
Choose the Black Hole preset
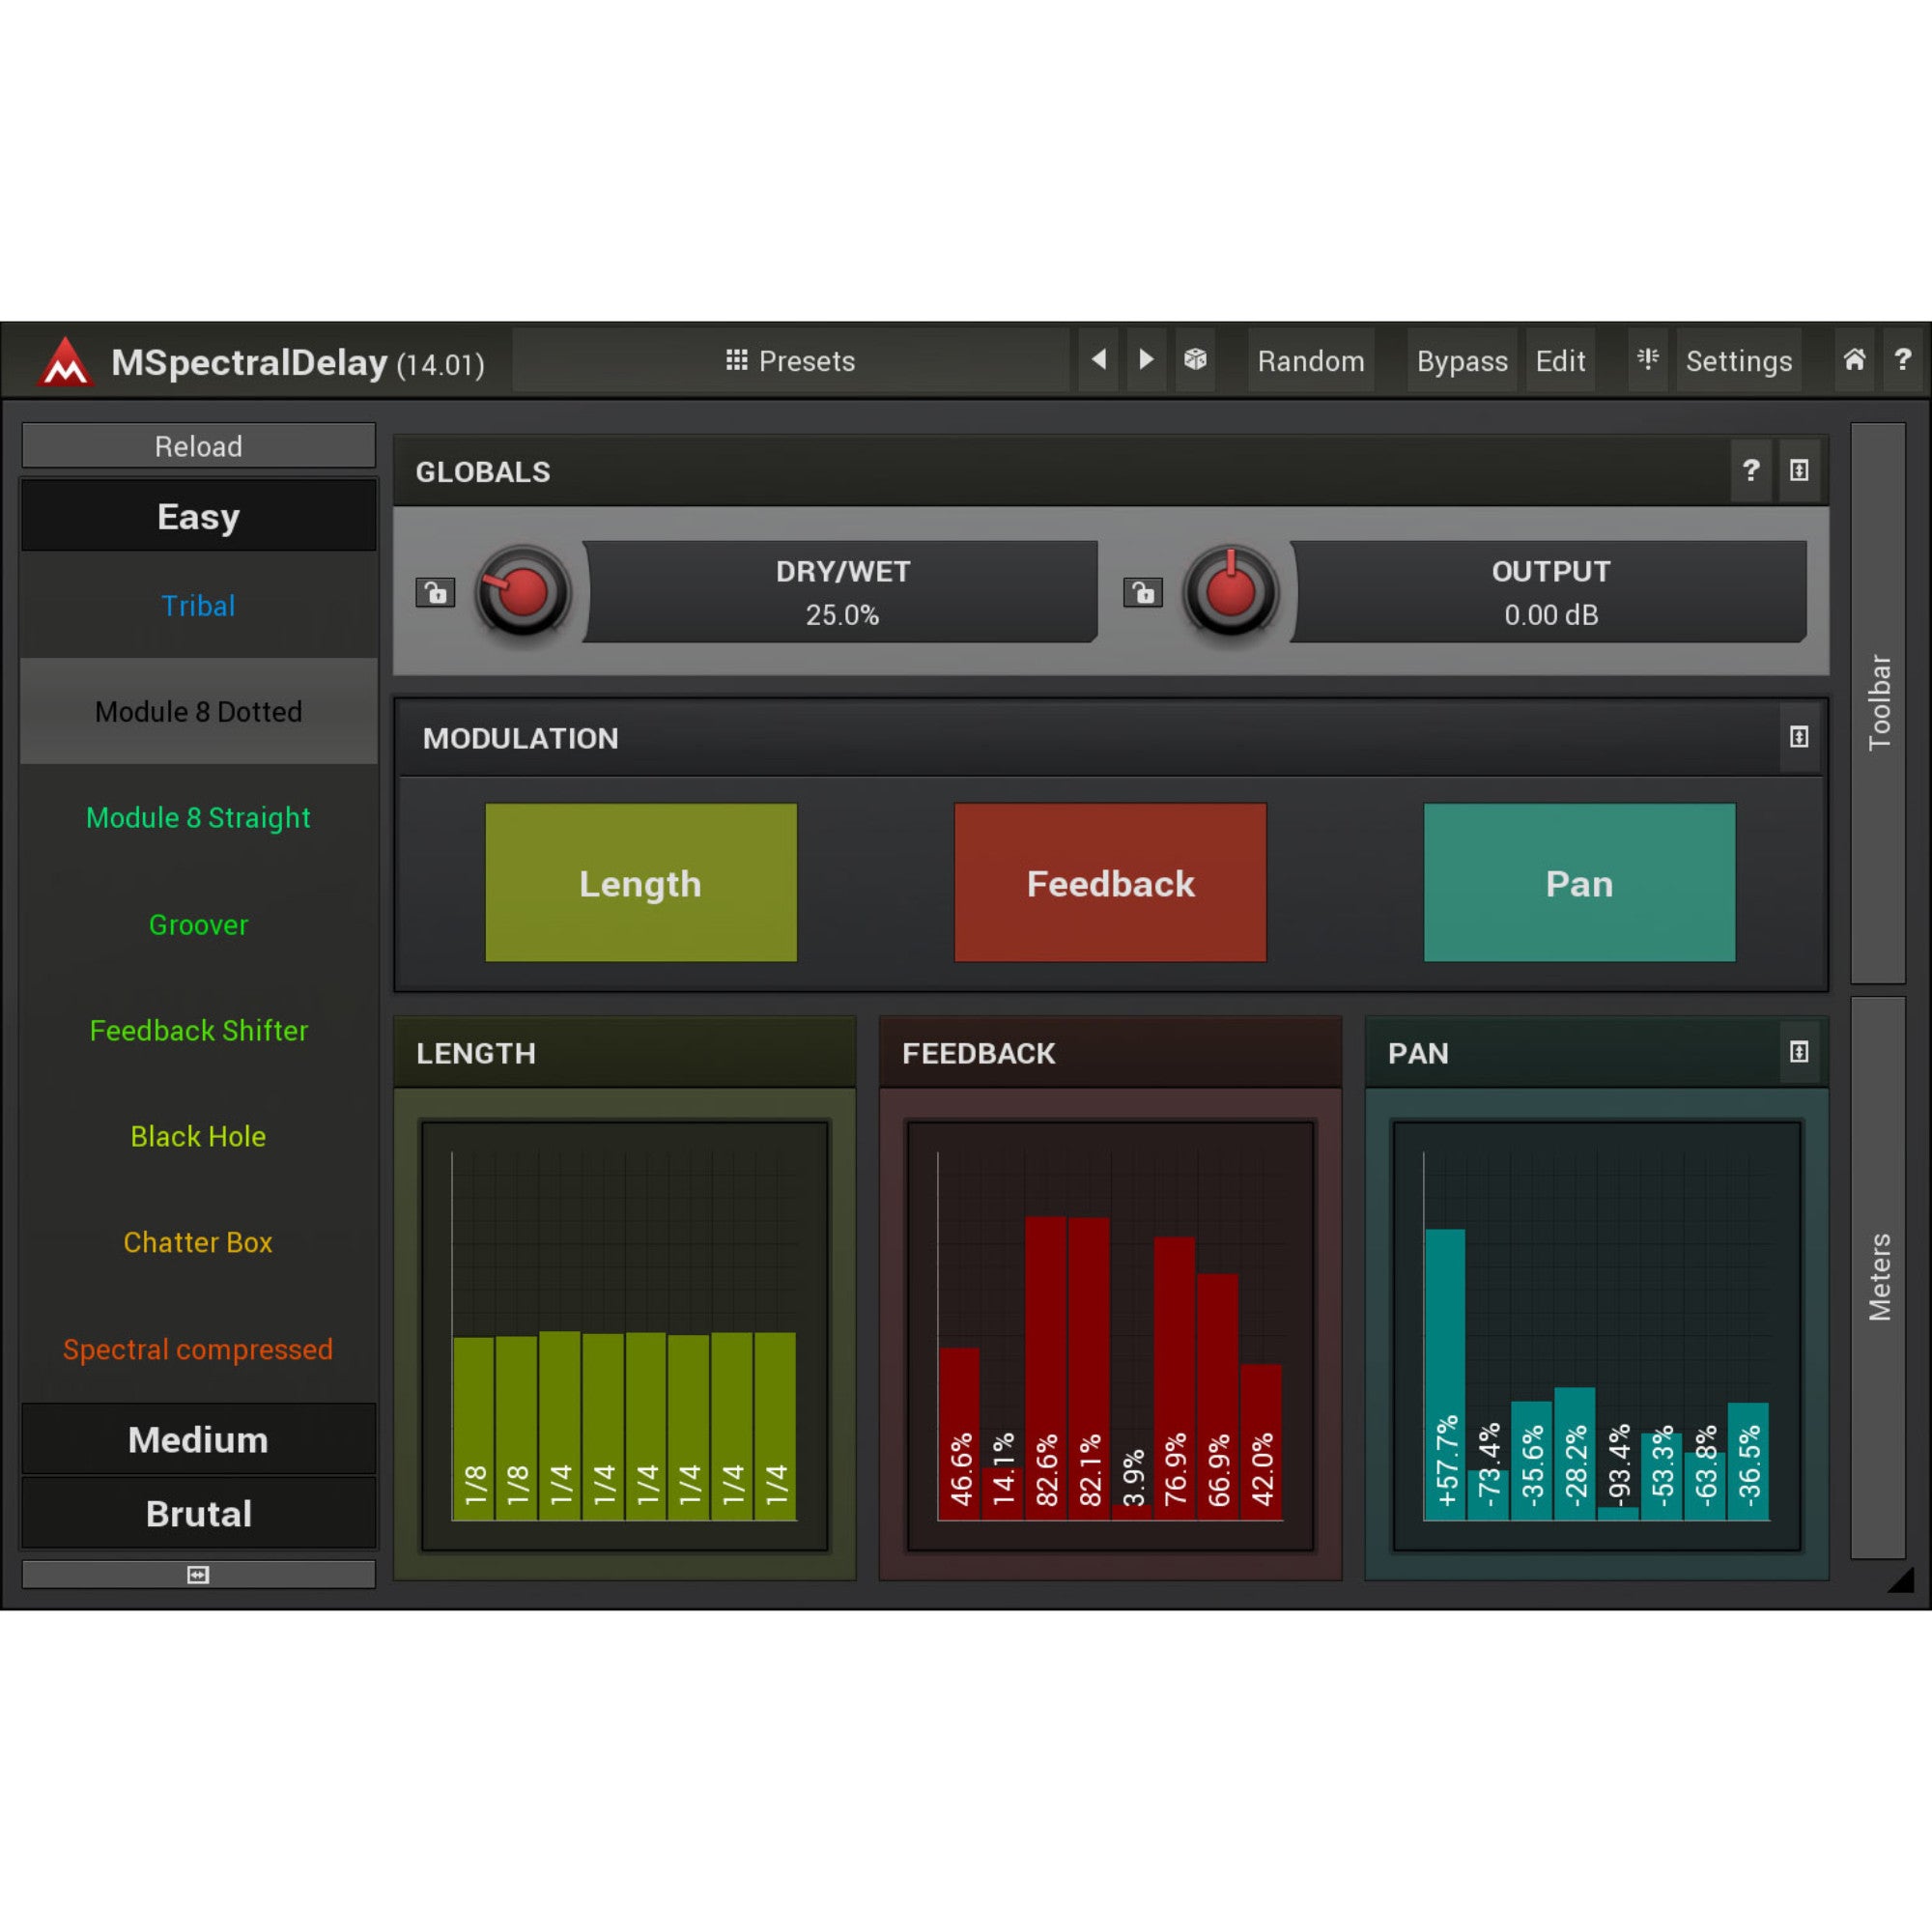coord(198,1136)
